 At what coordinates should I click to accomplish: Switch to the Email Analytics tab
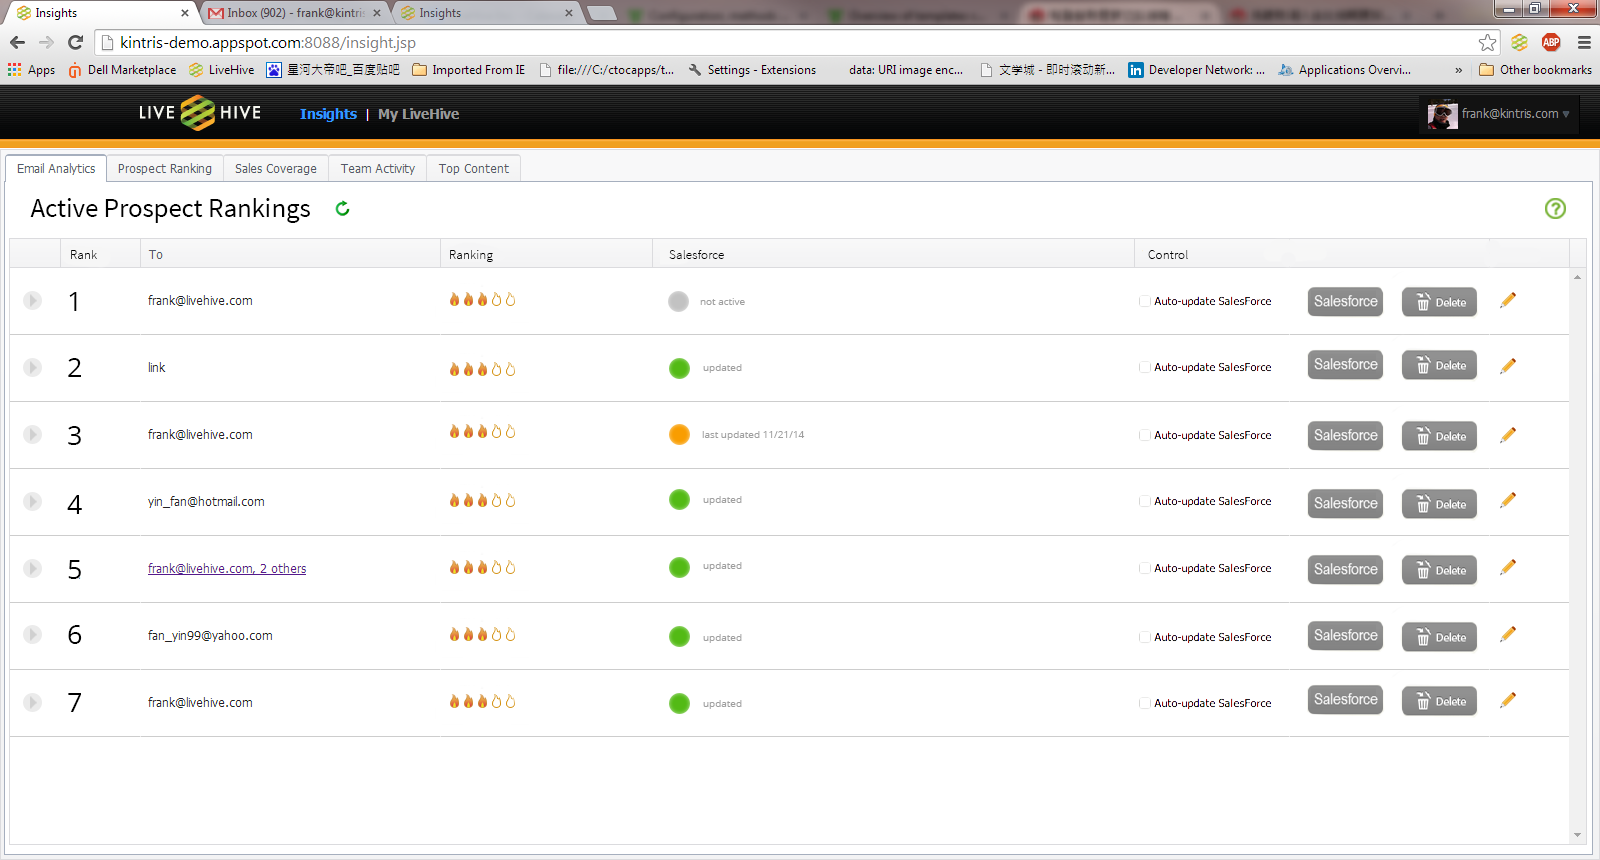pyautogui.click(x=56, y=168)
